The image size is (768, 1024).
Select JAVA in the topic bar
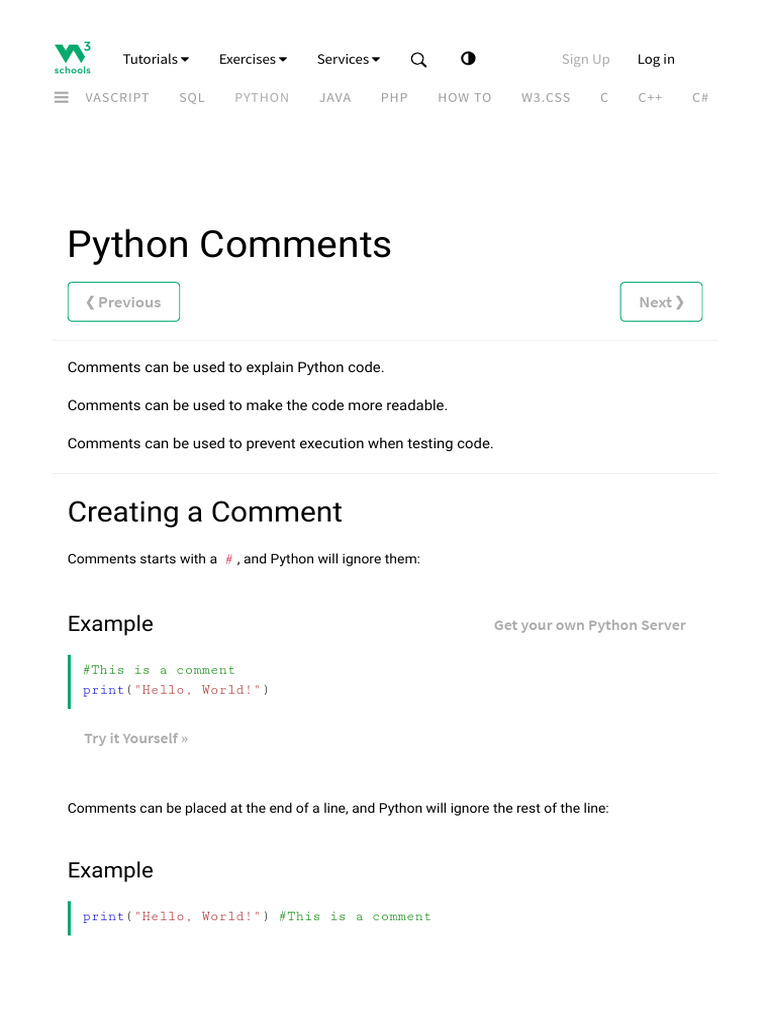pyautogui.click(x=335, y=98)
